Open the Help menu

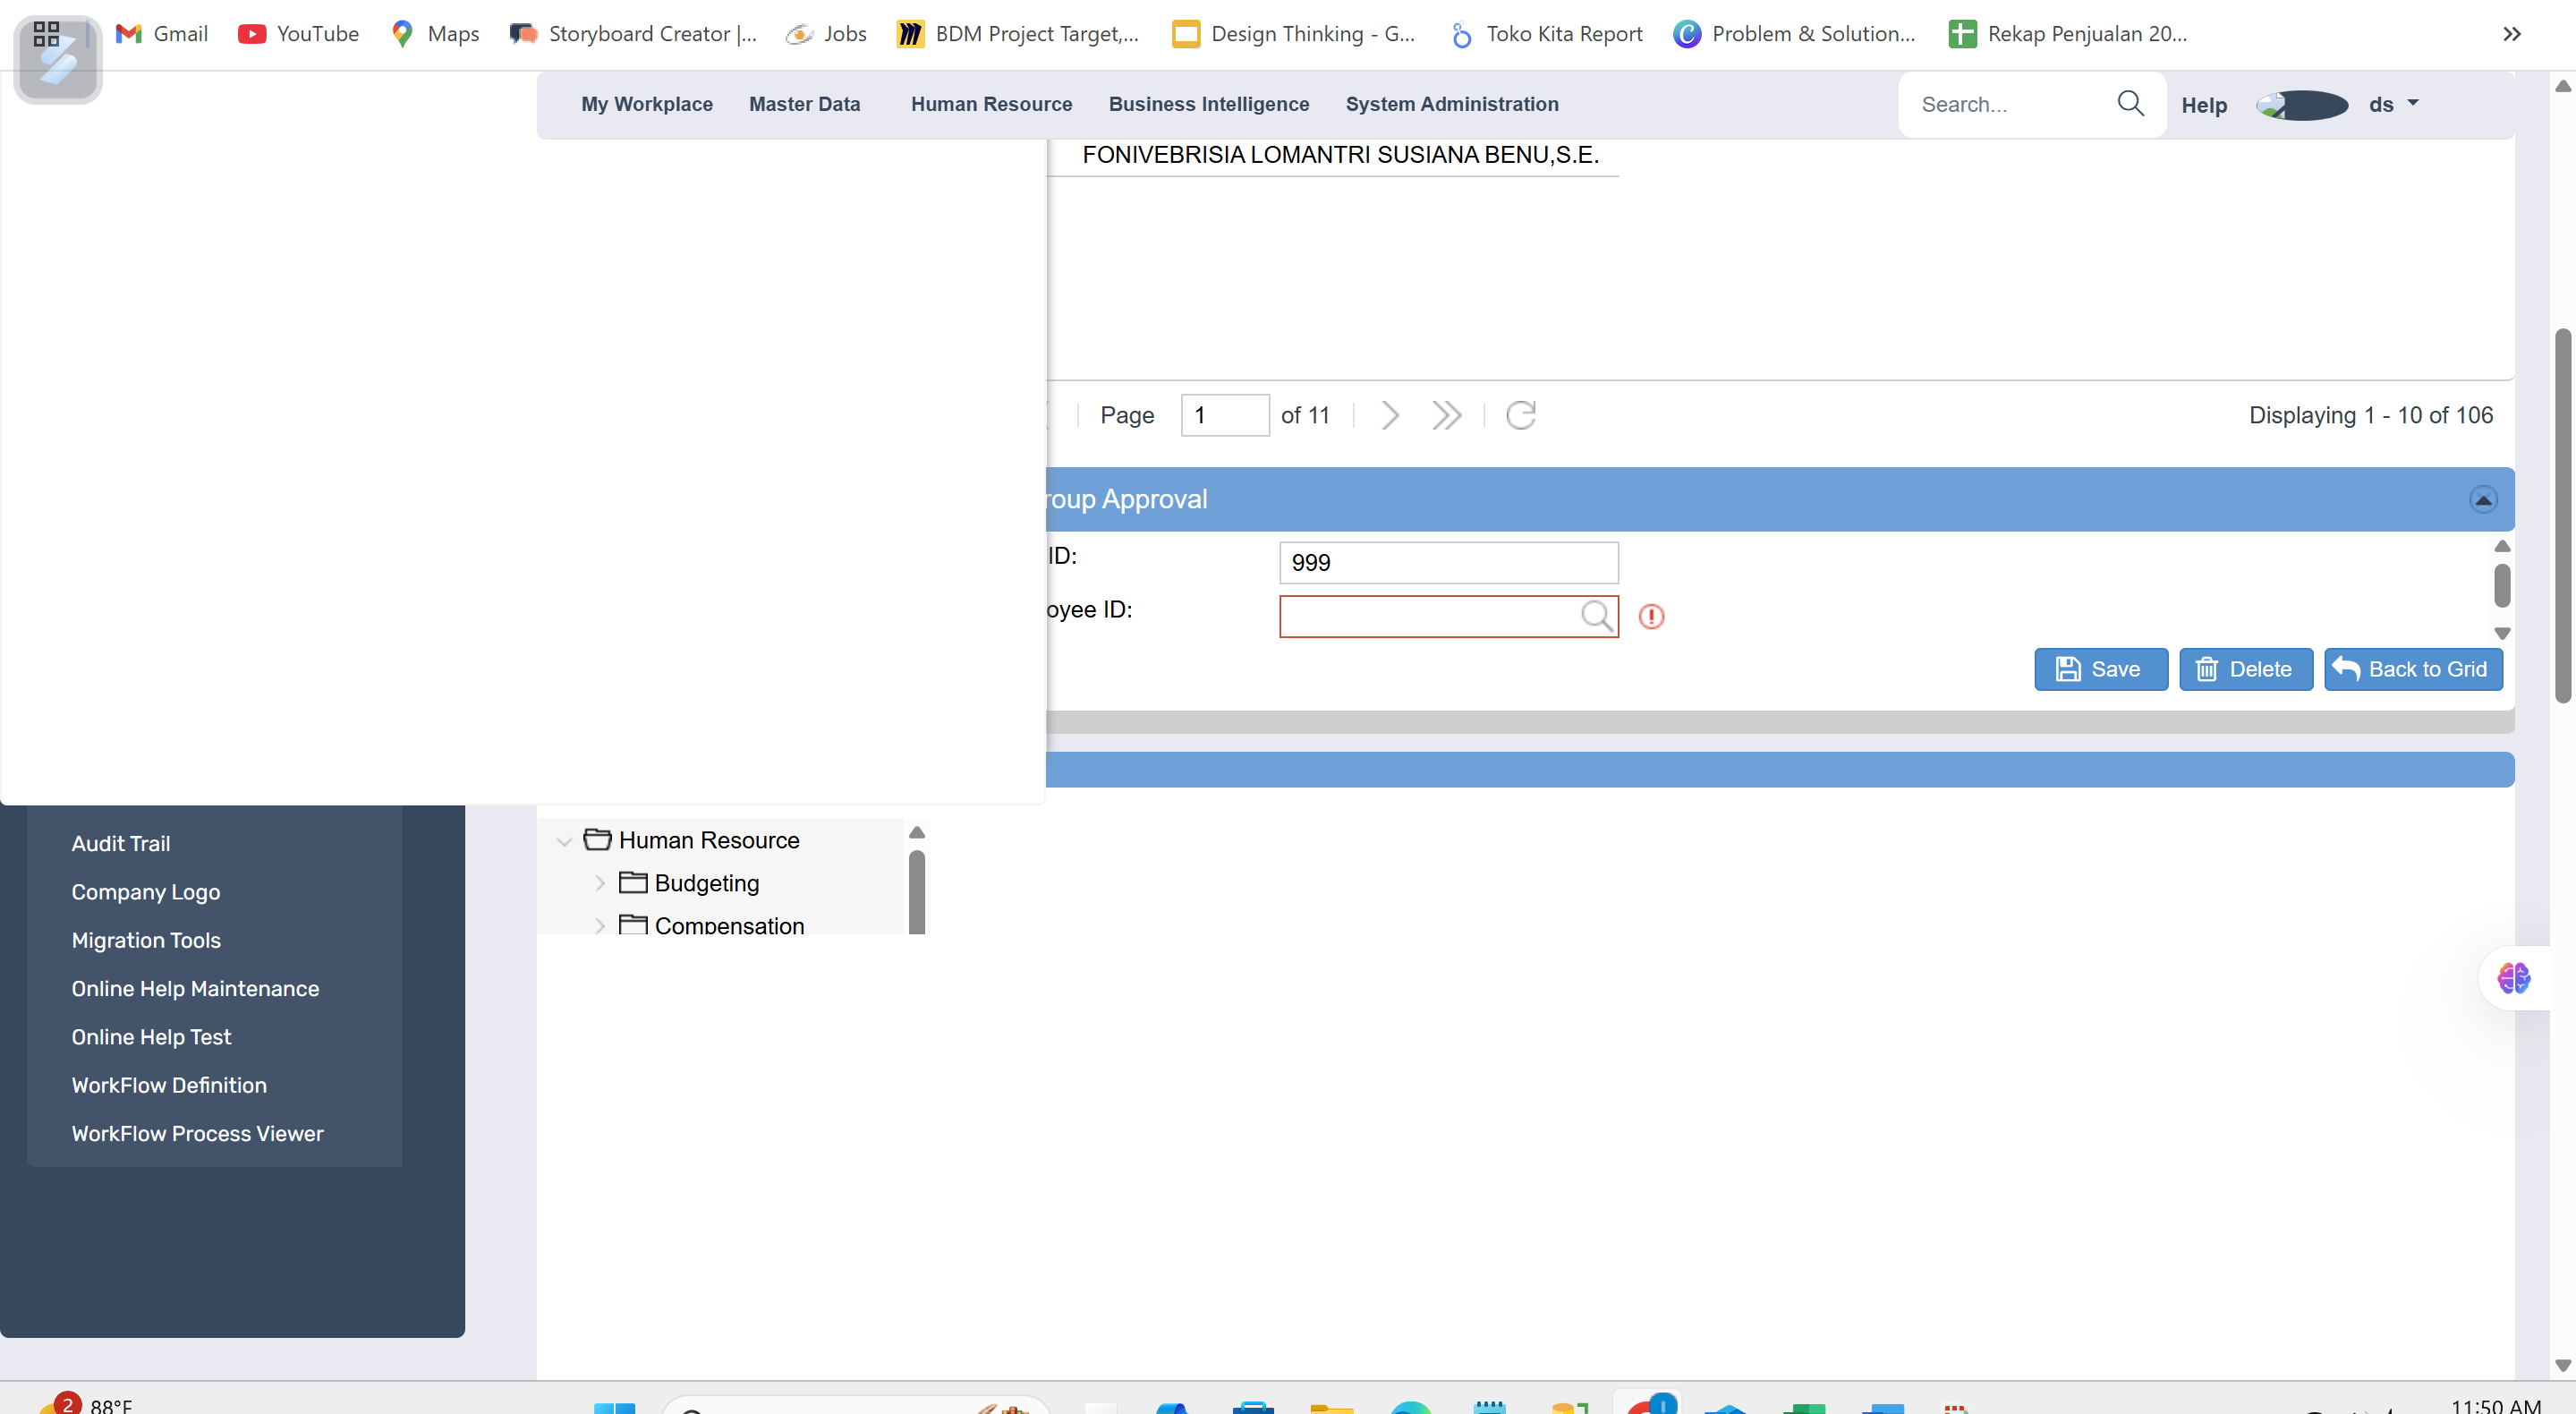[2204, 105]
